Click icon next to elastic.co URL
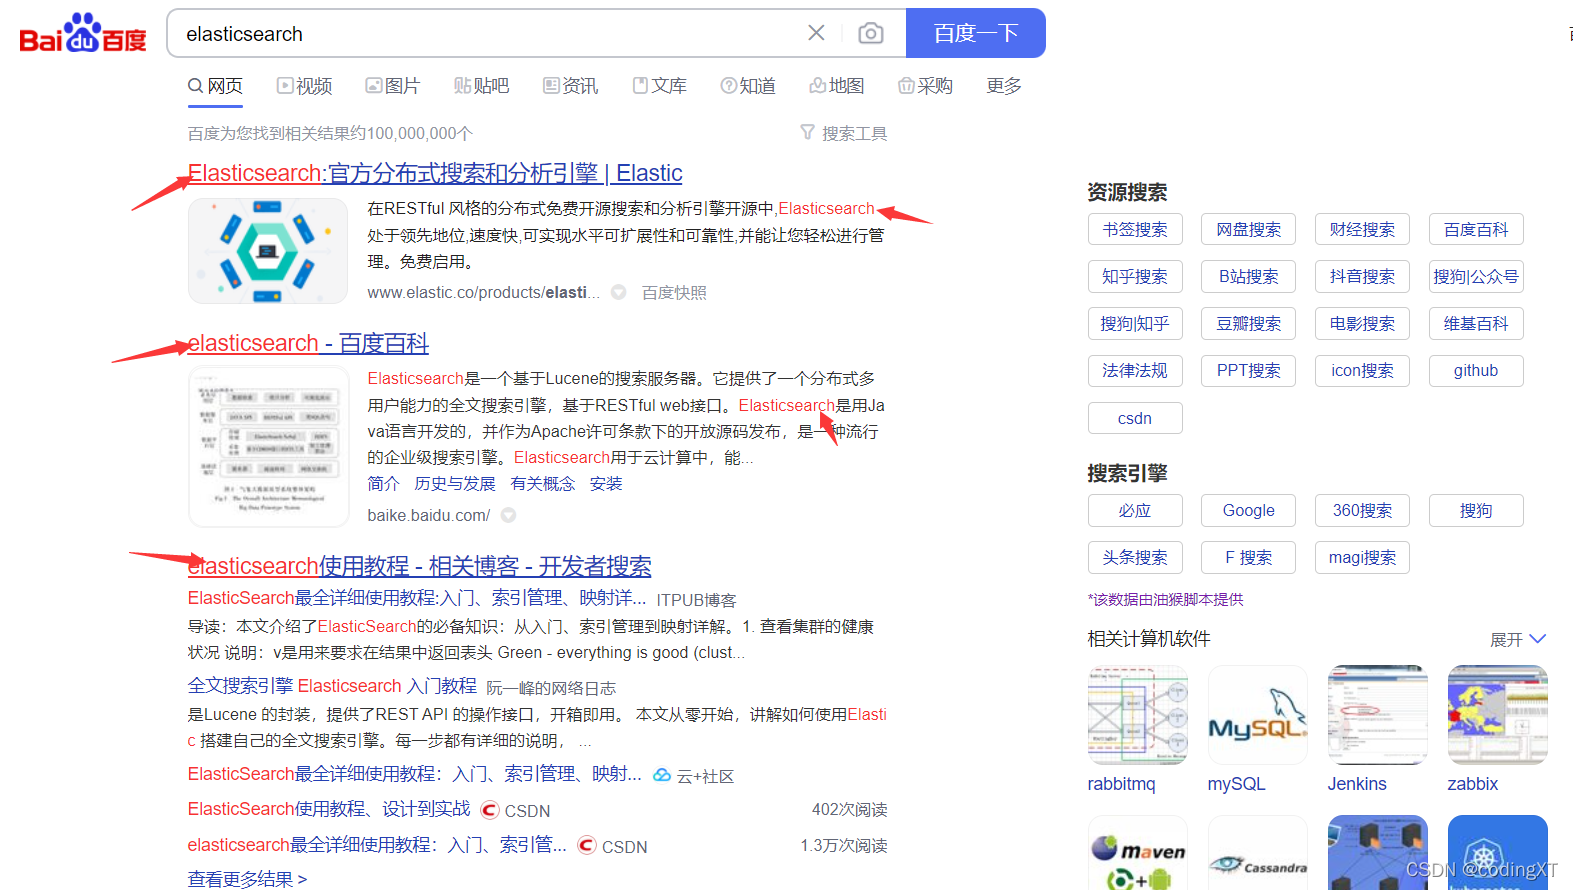 click(619, 292)
